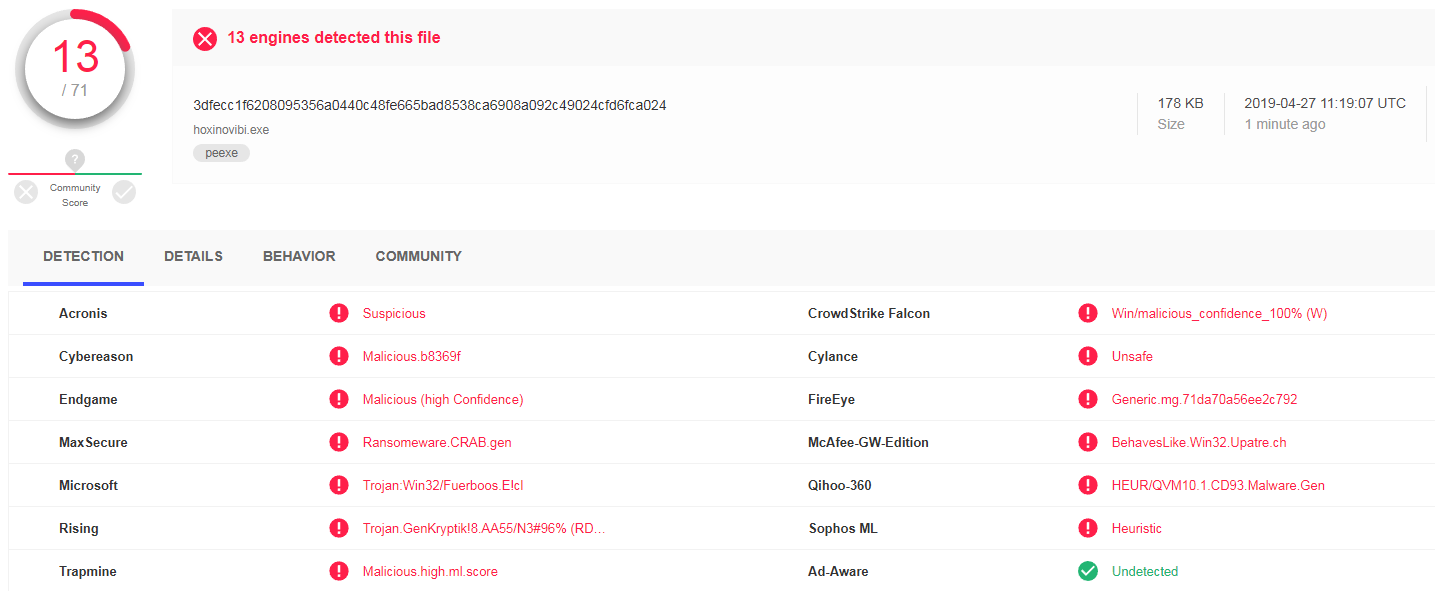Click the community score question mark icon
Screen dimensions: 1435x591
(x=75, y=160)
